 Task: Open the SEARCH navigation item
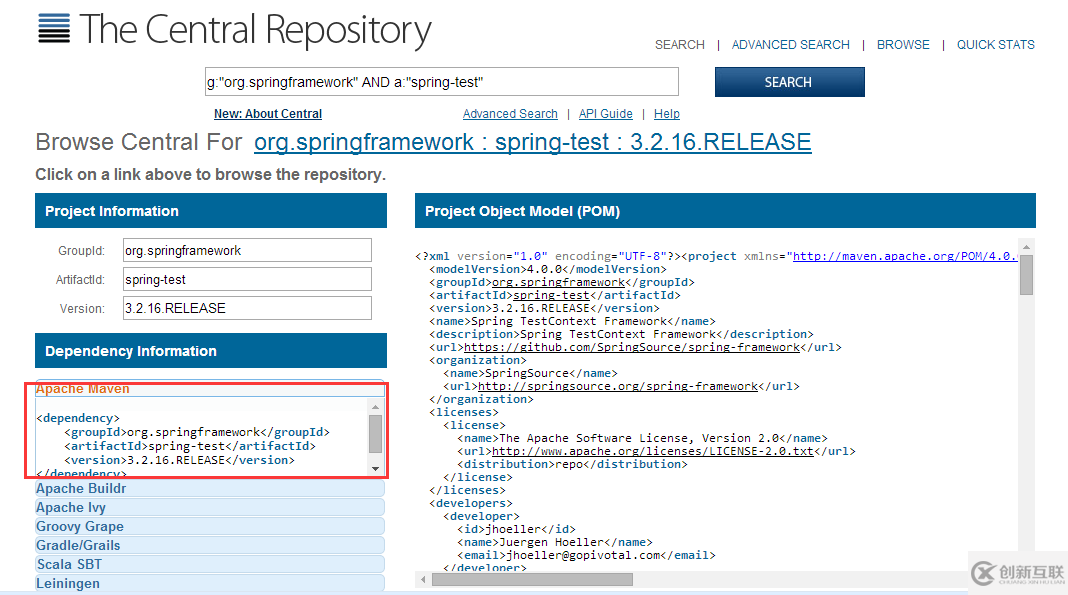[x=680, y=45]
